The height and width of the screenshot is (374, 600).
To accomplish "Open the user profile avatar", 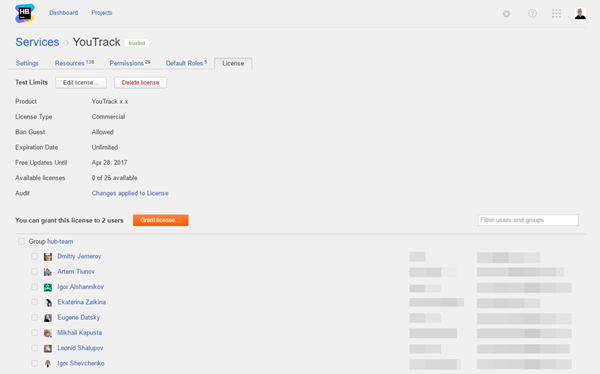I will pyautogui.click(x=580, y=13).
